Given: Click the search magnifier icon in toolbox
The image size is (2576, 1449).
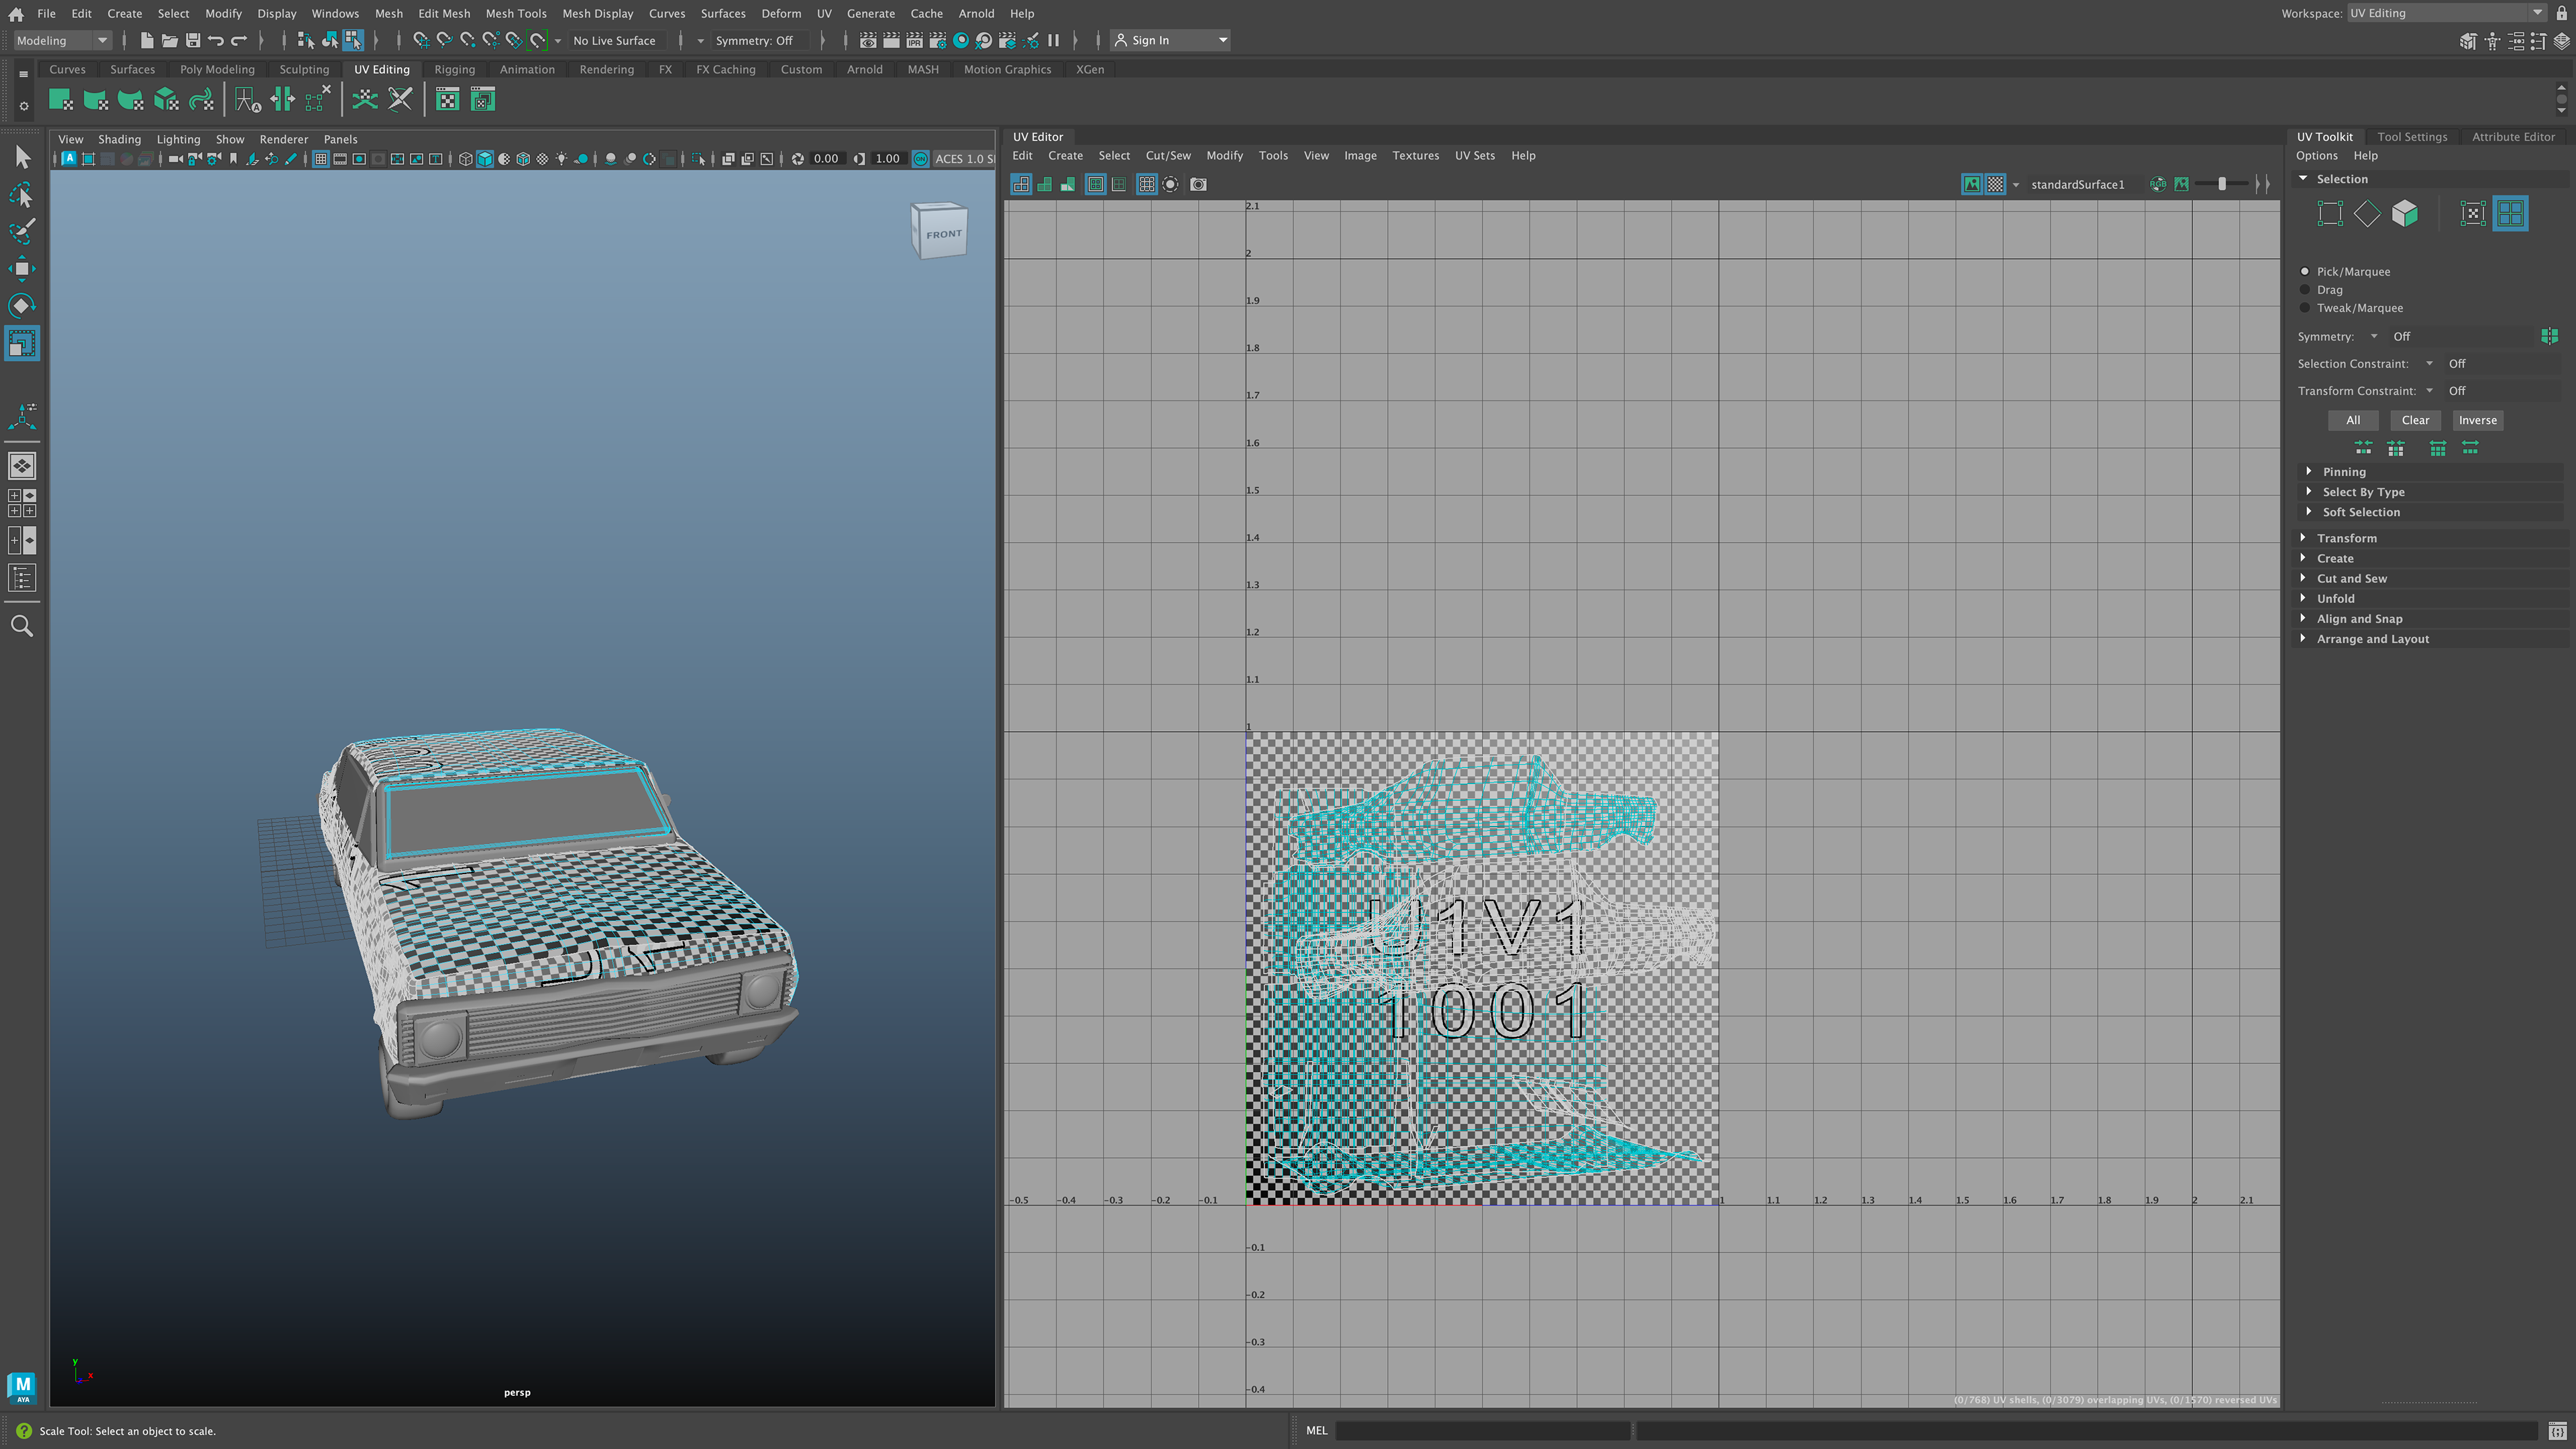Looking at the screenshot, I should [22, 626].
